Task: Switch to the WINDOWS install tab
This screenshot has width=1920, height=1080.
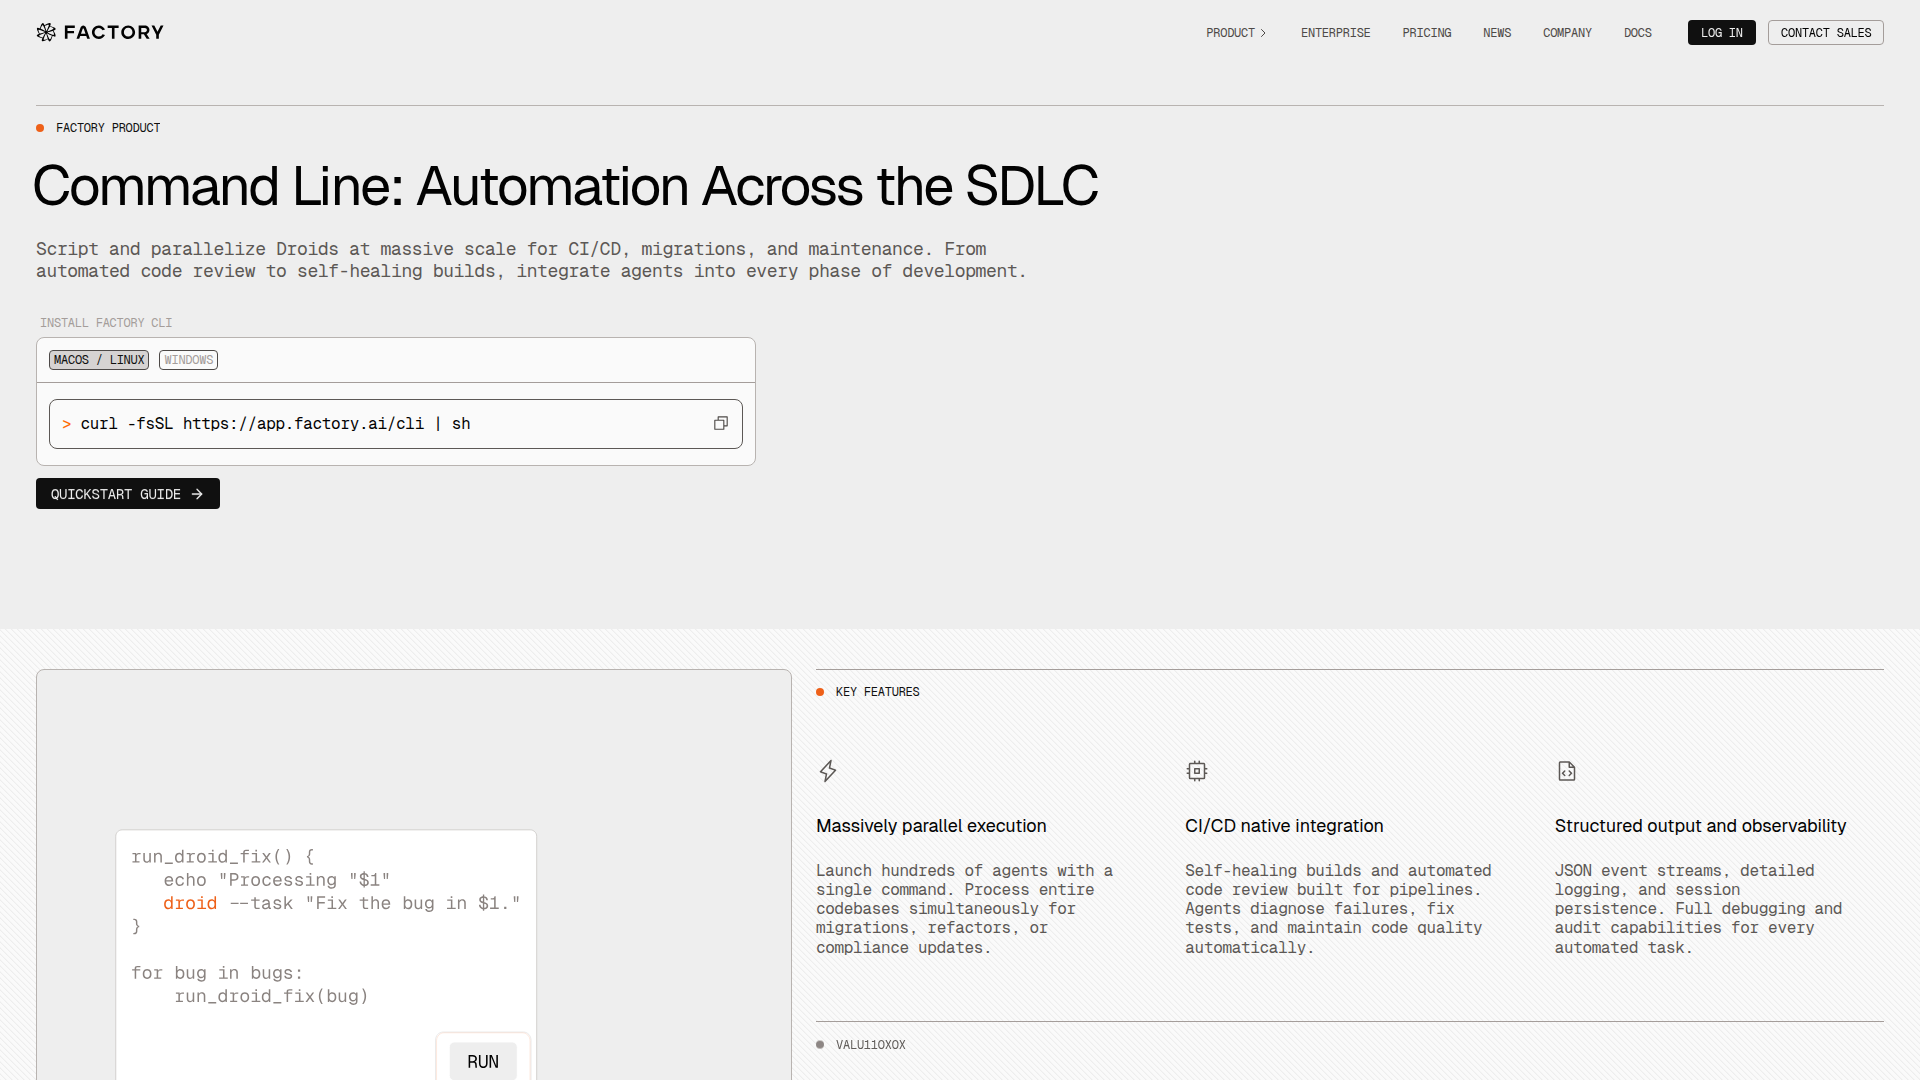Action: [188, 360]
